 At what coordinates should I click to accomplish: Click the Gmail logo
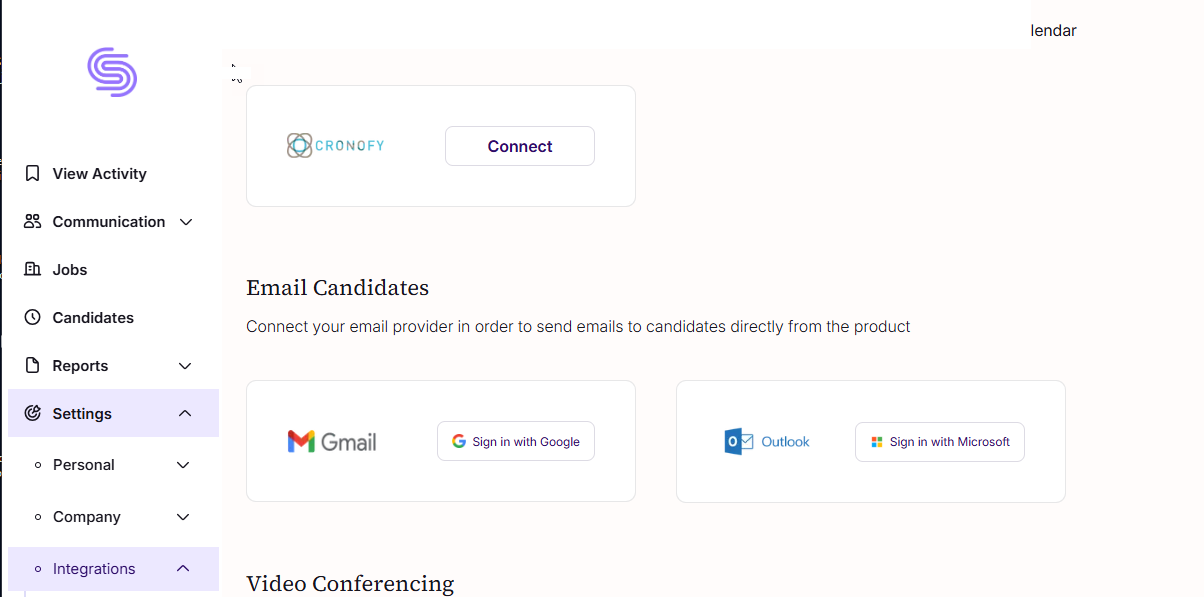tap(332, 441)
